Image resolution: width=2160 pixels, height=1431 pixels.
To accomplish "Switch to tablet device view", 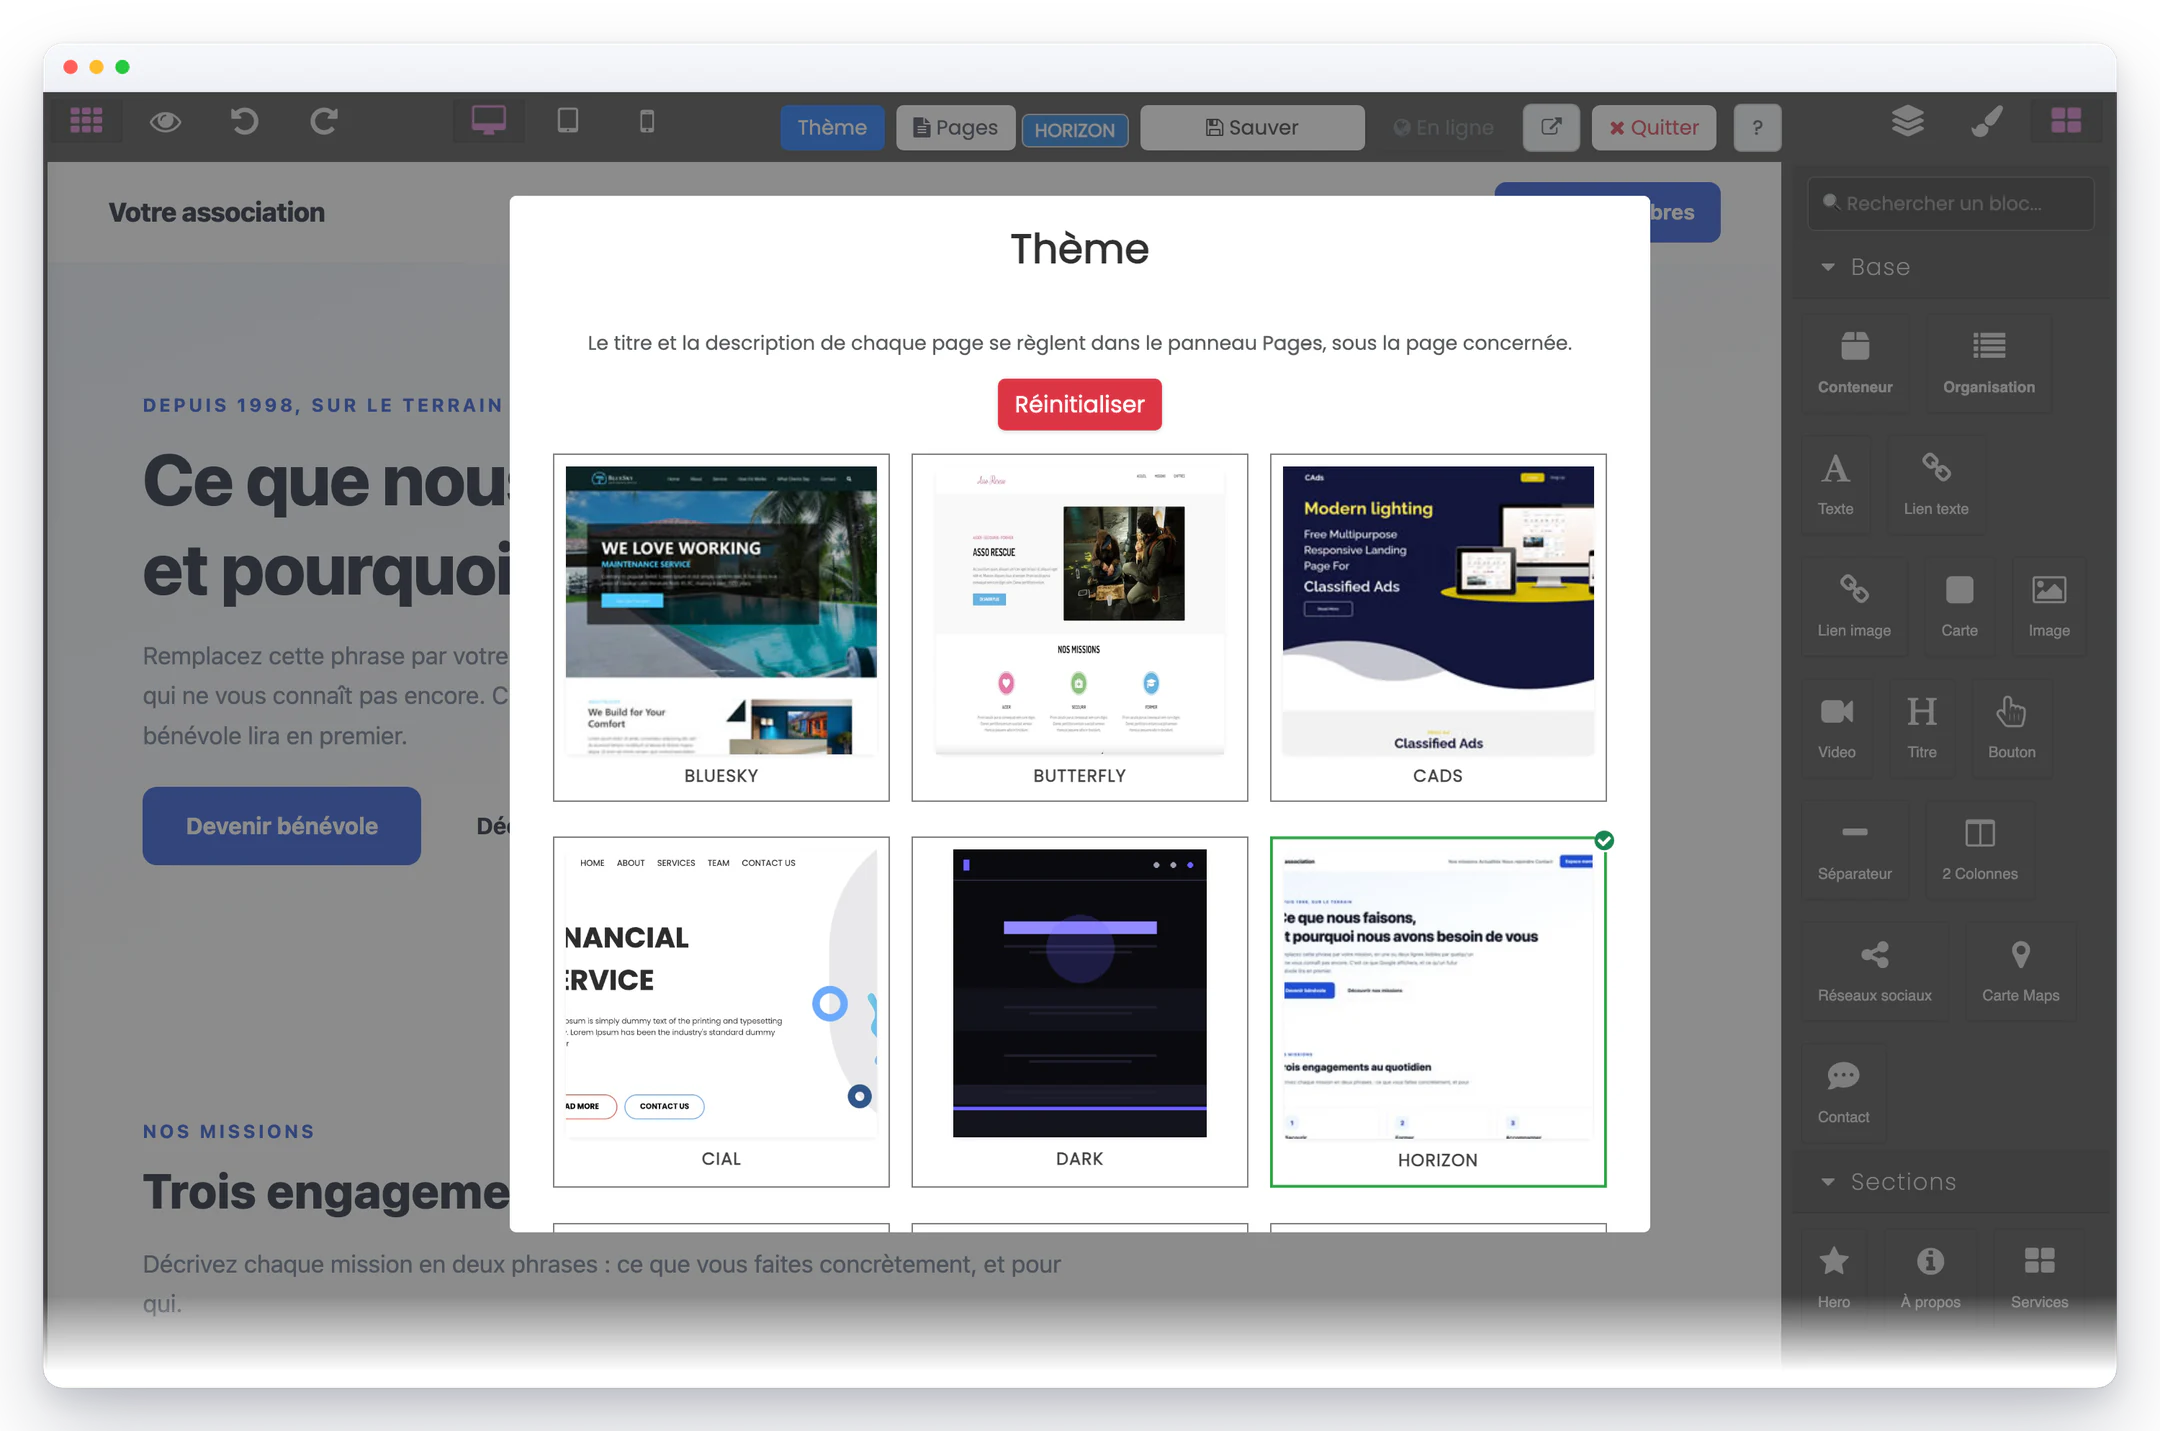I will [x=568, y=121].
